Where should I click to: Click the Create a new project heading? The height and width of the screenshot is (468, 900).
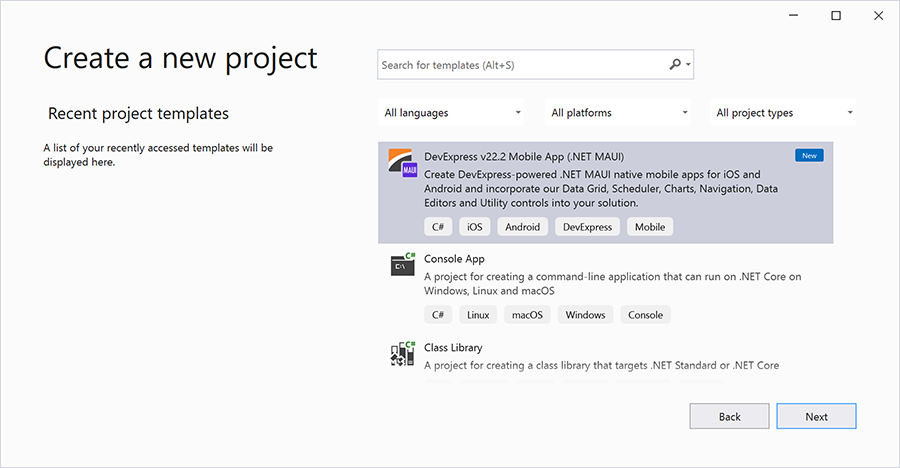point(180,59)
